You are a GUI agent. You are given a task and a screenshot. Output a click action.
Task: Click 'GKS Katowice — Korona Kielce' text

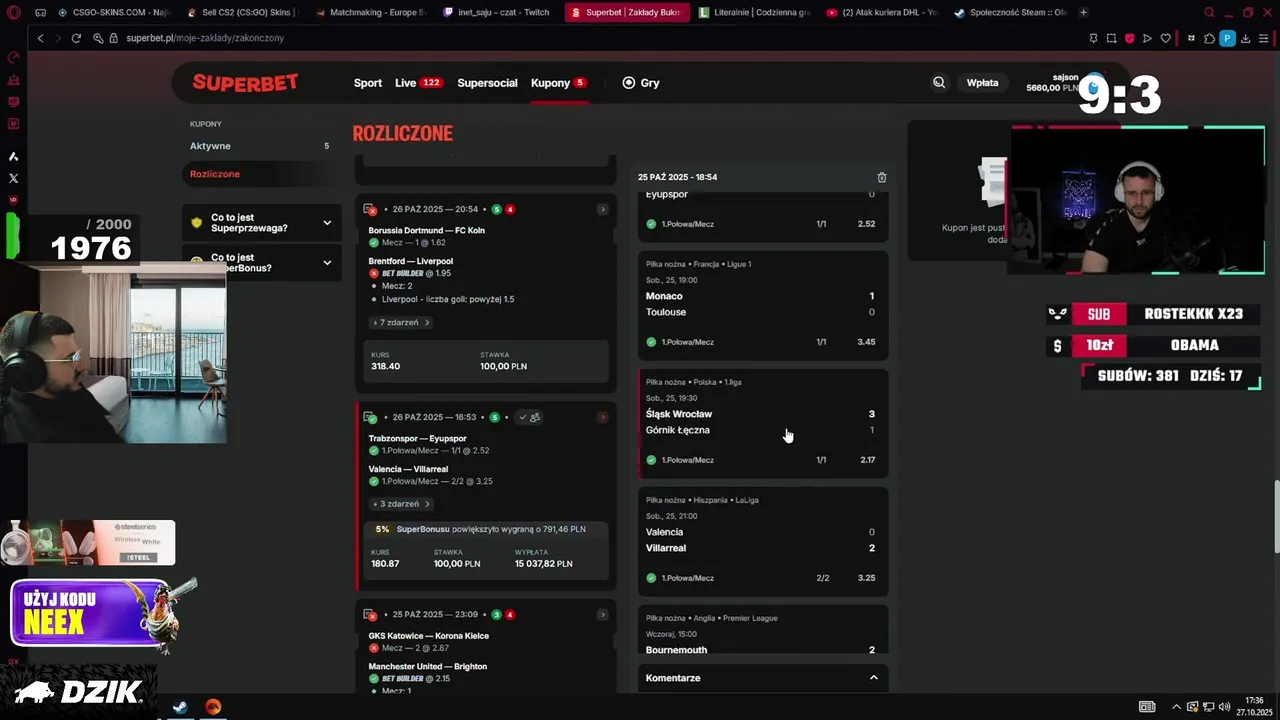point(428,636)
